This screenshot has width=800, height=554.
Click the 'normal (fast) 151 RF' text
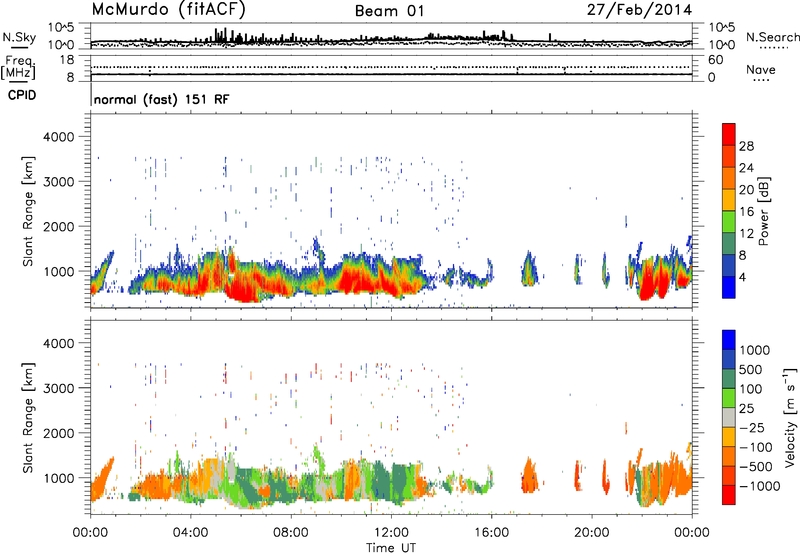coord(162,99)
